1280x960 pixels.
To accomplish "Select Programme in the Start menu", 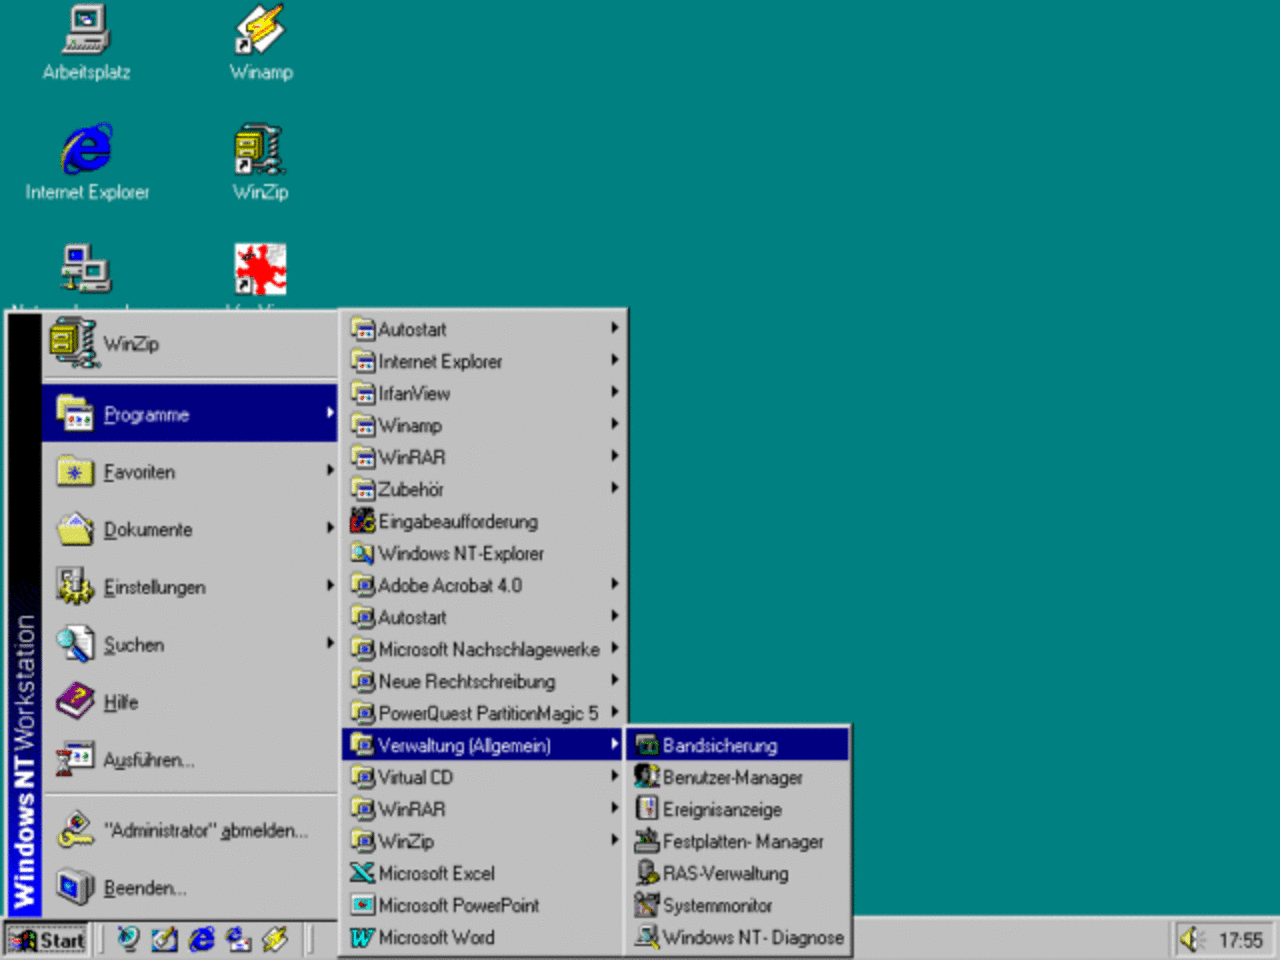I will [x=190, y=413].
